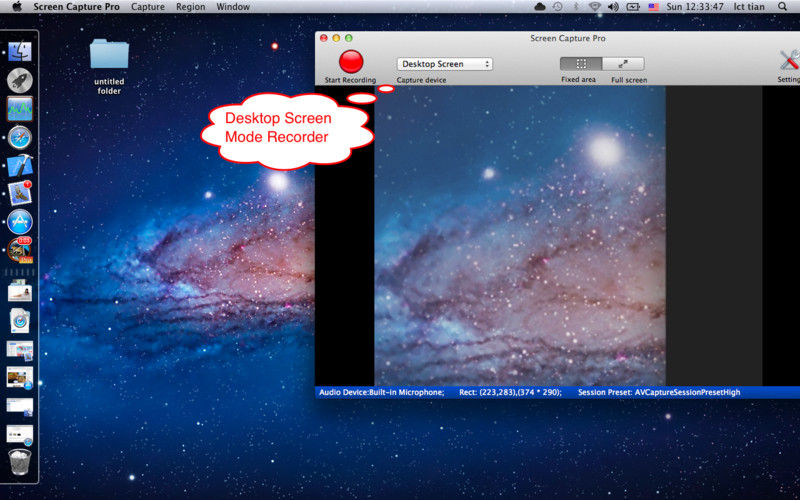Select the Full screen capture mode
This screenshot has height=500, width=800.
(623, 64)
